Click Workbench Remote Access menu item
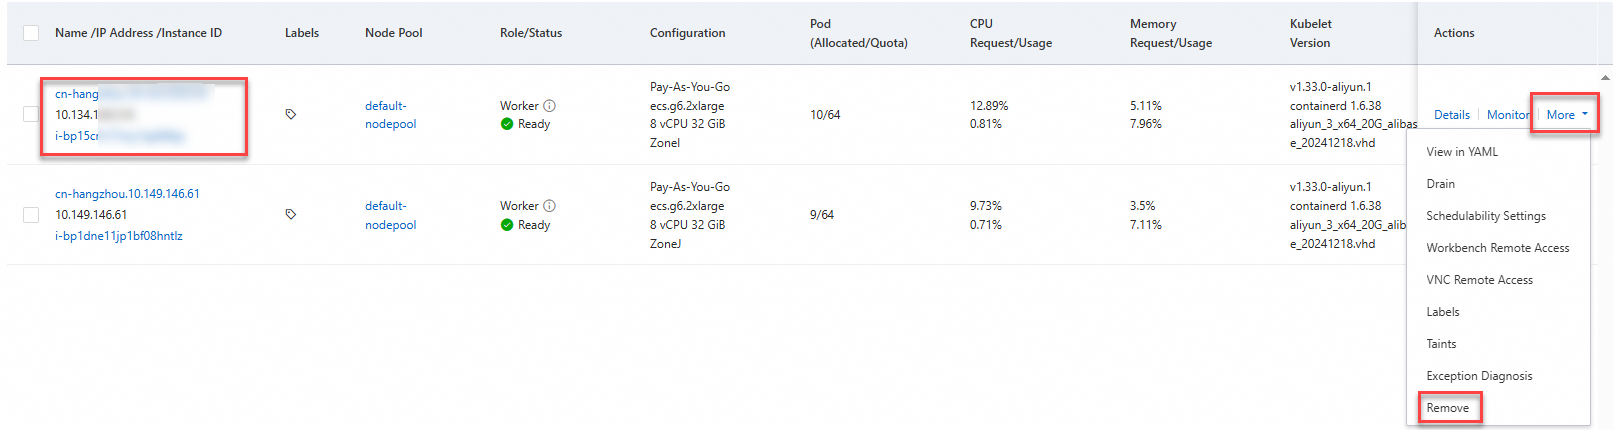The width and height of the screenshot is (1618, 430). click(x=1498, y=248)
